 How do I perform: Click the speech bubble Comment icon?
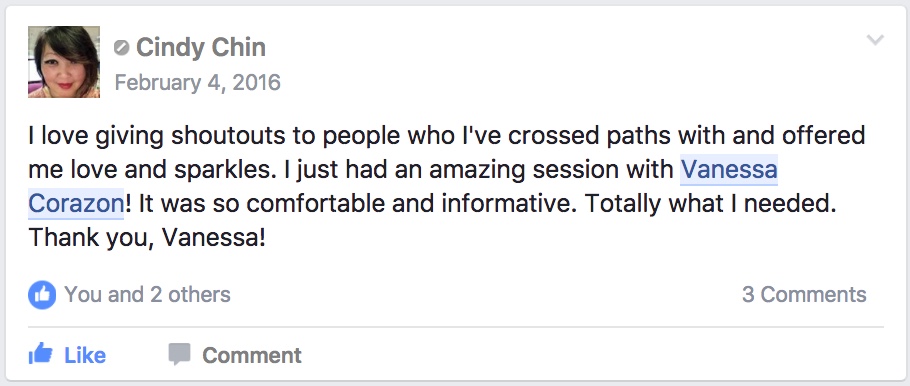click(179, 354)
